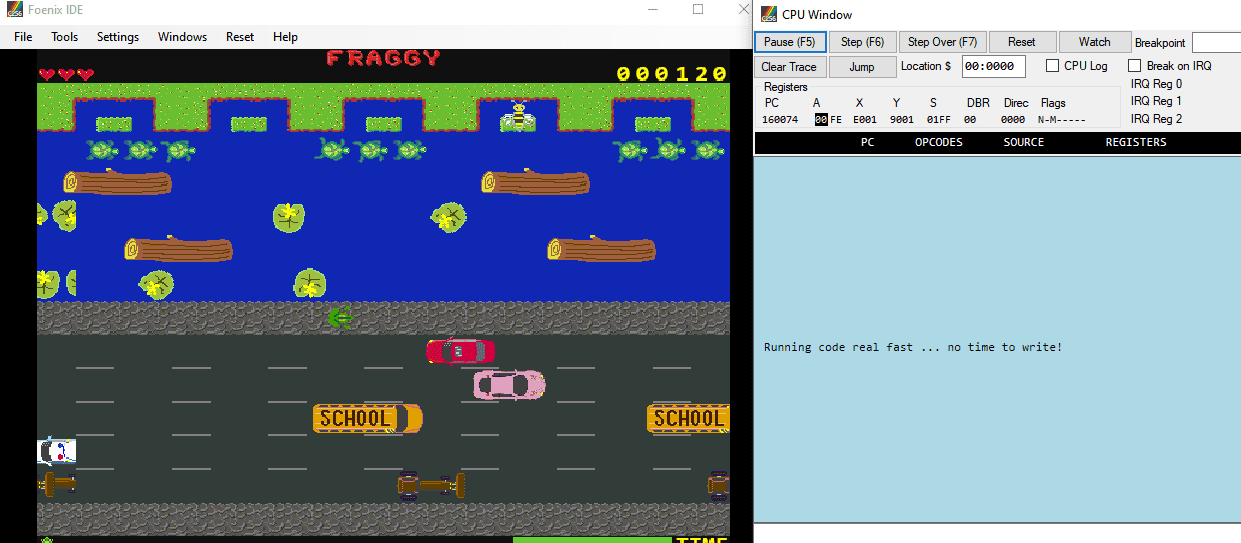Click the A register value
The width and height of the screenshot is (1241, 543).
click(828, 120)
